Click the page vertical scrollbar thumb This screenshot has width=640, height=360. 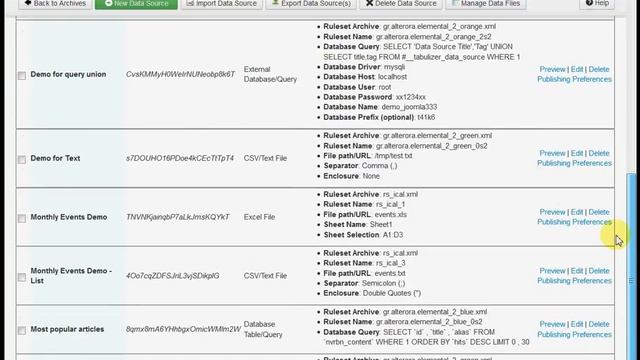(631, 267)
